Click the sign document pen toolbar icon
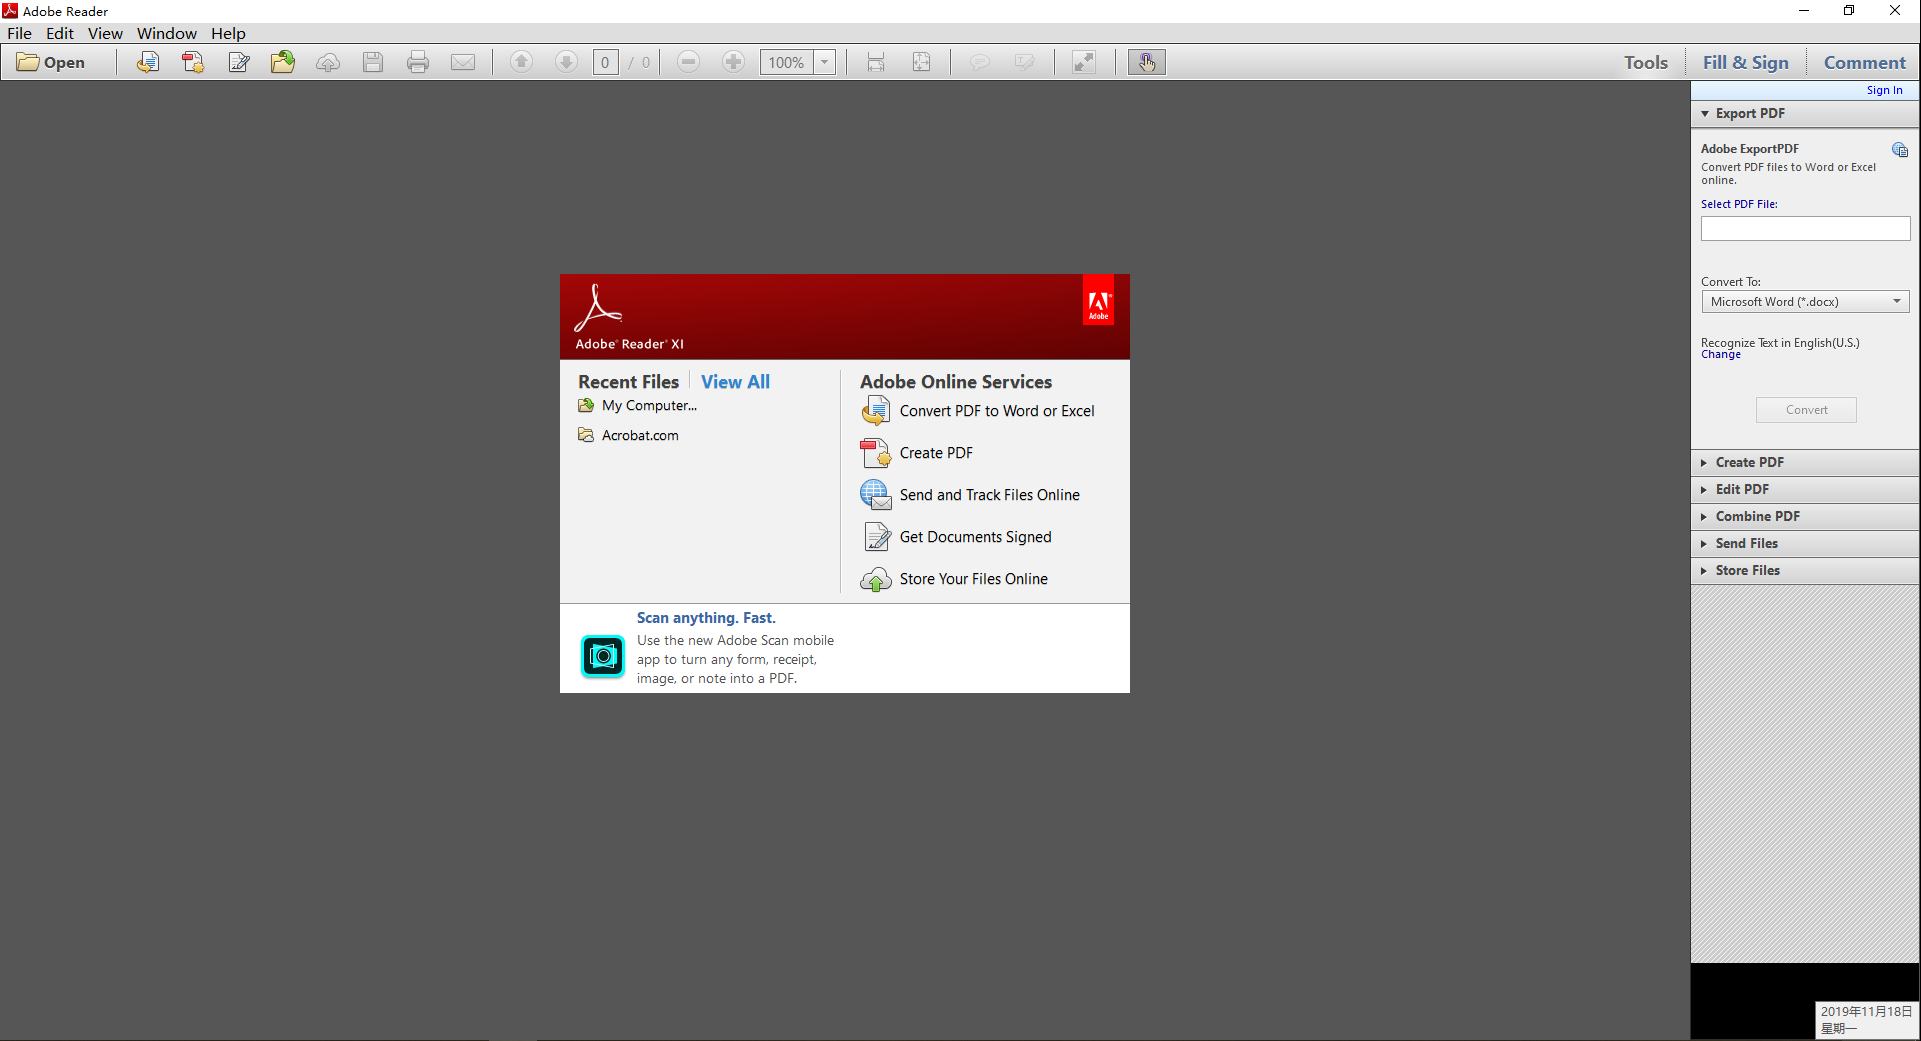This screenshot has height=1041, width=1921. tap(238, 62)
